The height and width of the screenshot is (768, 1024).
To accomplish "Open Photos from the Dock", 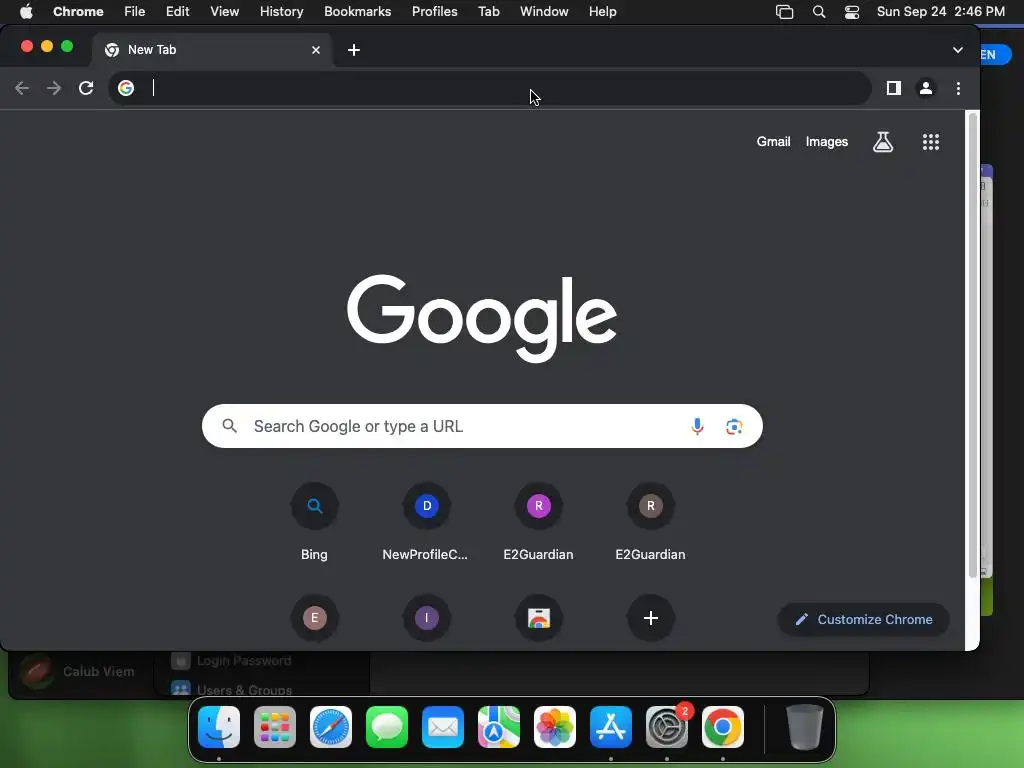I will tap(554, 727).
